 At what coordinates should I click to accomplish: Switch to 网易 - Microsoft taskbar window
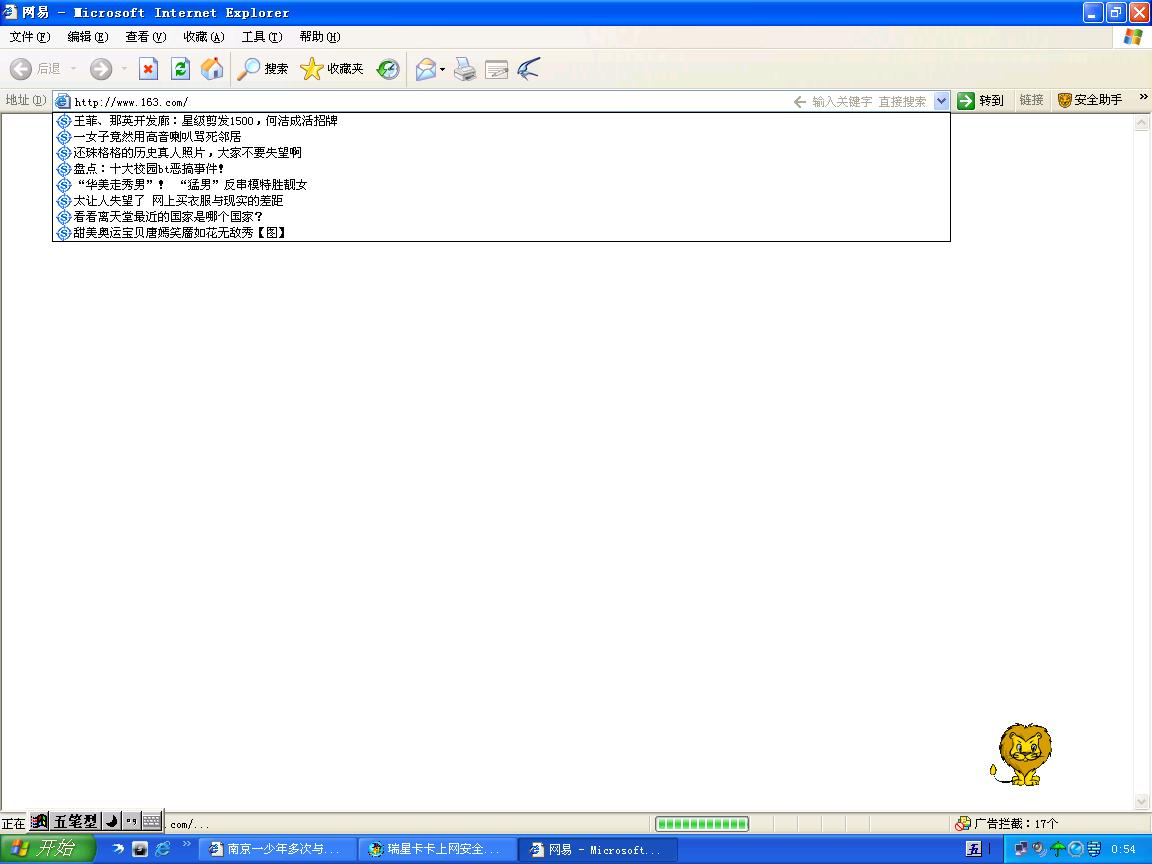(597, 849)
